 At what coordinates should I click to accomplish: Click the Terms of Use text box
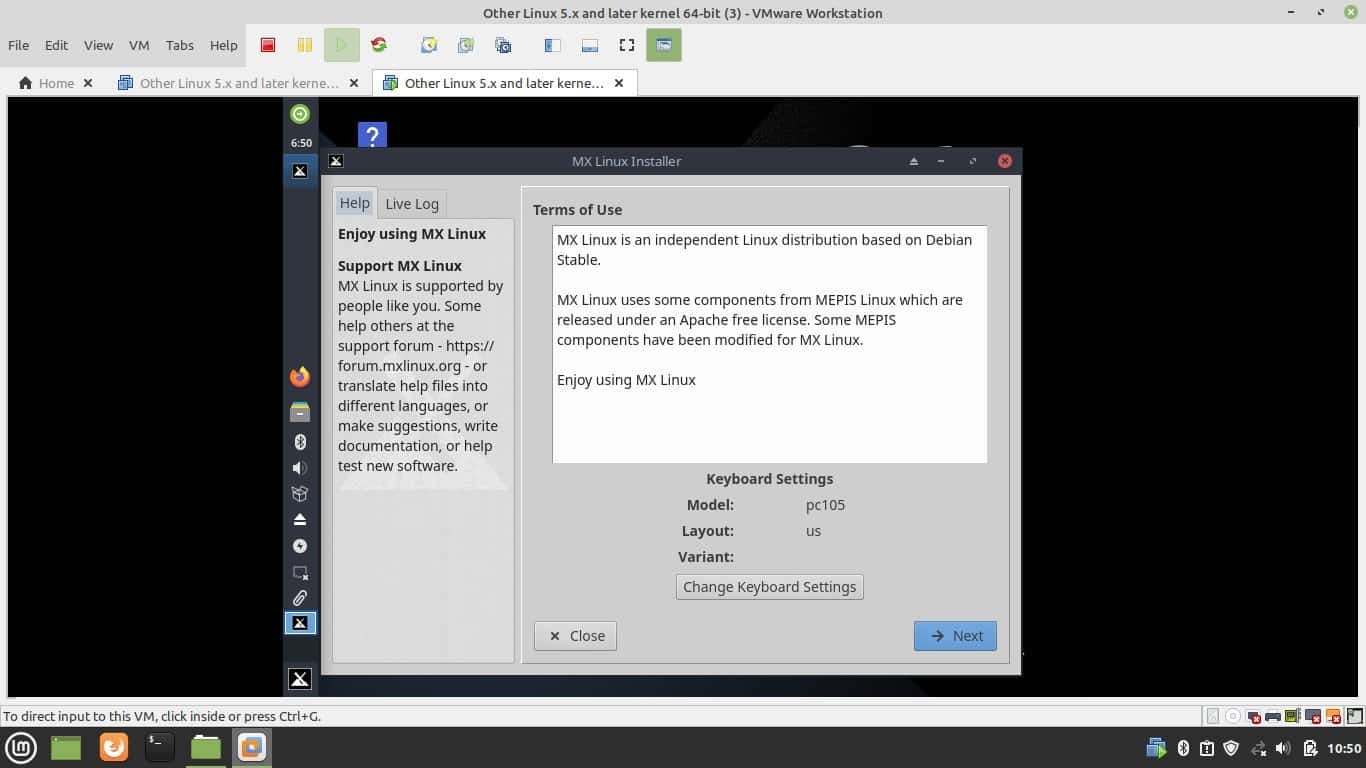tap(770, 344)
